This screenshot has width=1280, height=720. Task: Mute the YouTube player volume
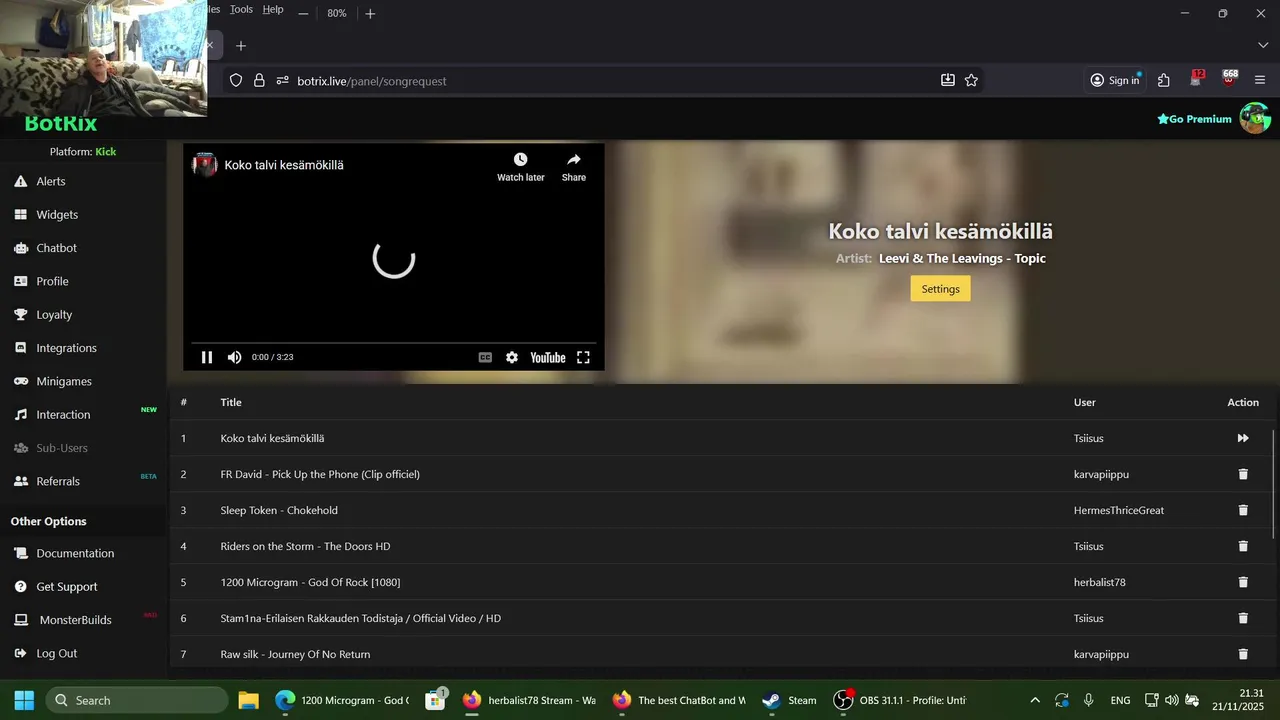(234, 357)
